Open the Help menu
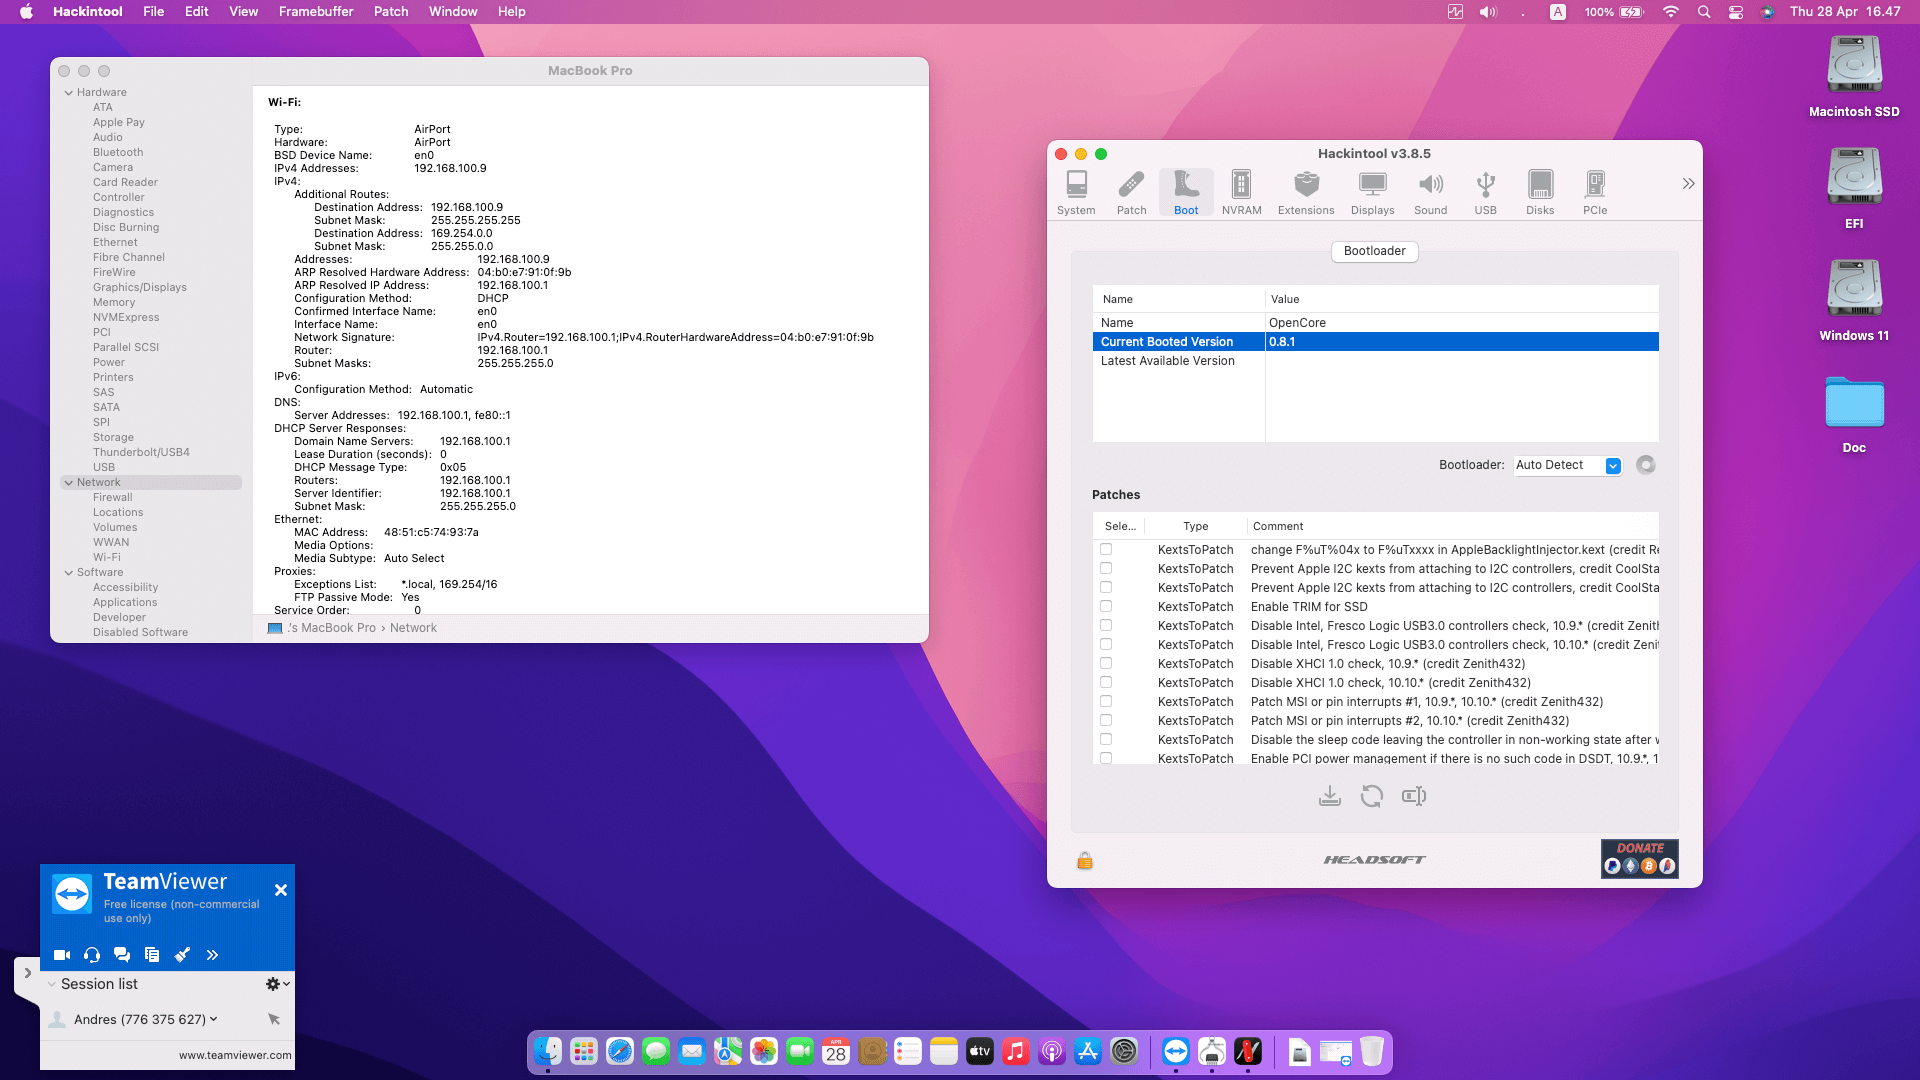 (x=512, y=12)
